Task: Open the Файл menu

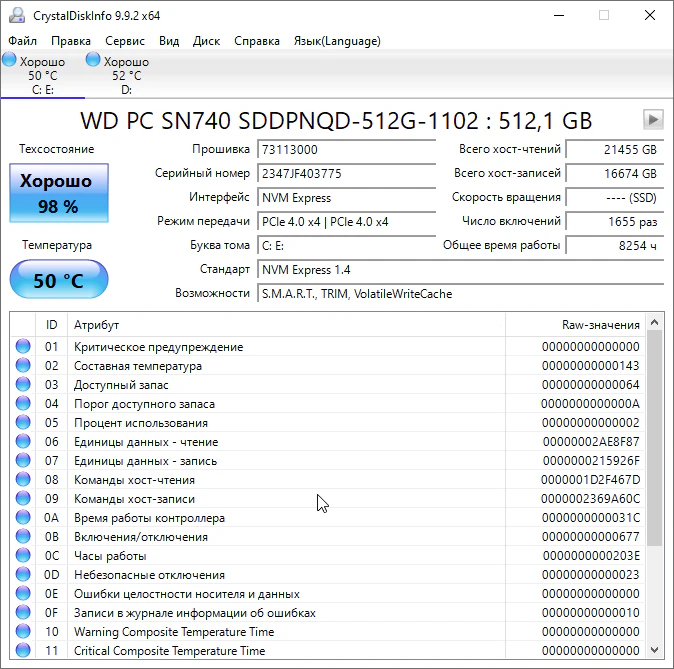Action: 22,41
